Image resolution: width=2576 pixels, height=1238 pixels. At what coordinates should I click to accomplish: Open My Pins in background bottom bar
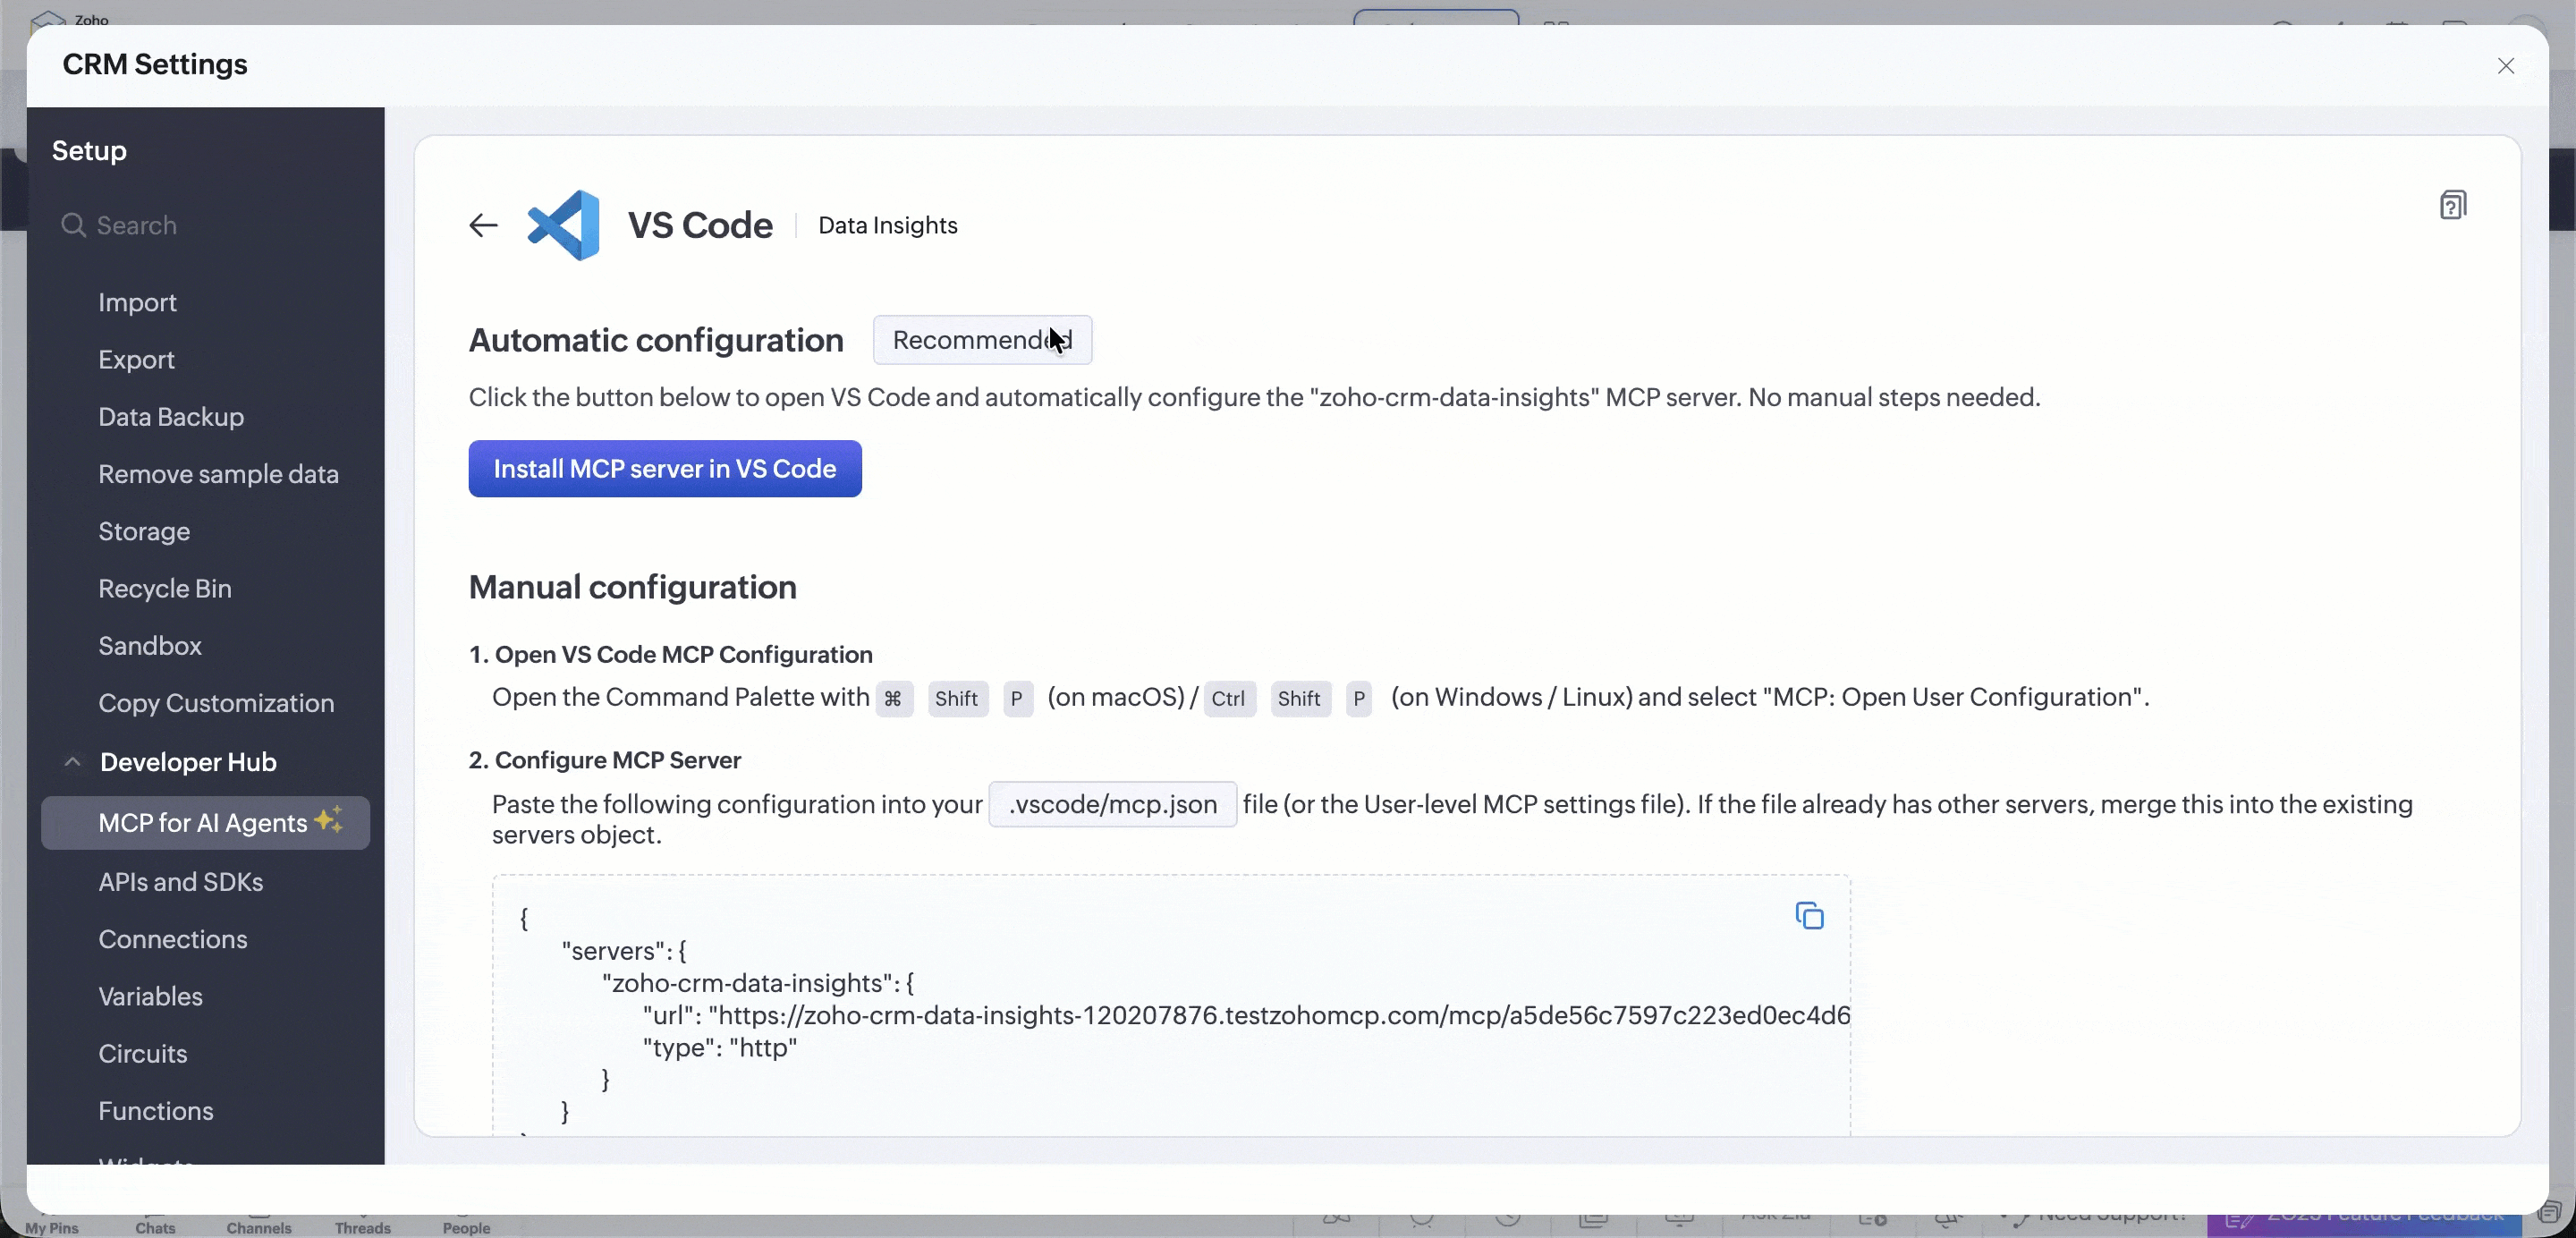52,1227
